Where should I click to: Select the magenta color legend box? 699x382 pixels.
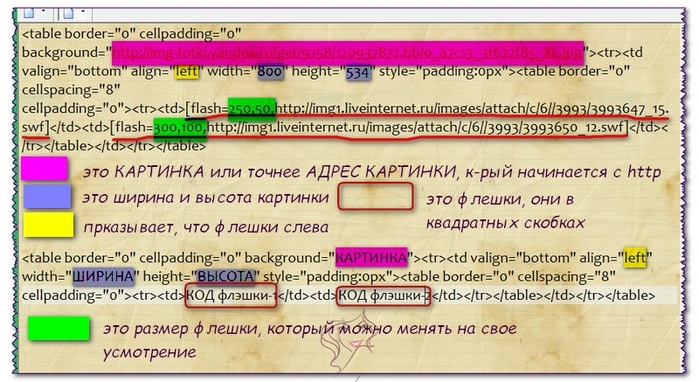(44, 168)
